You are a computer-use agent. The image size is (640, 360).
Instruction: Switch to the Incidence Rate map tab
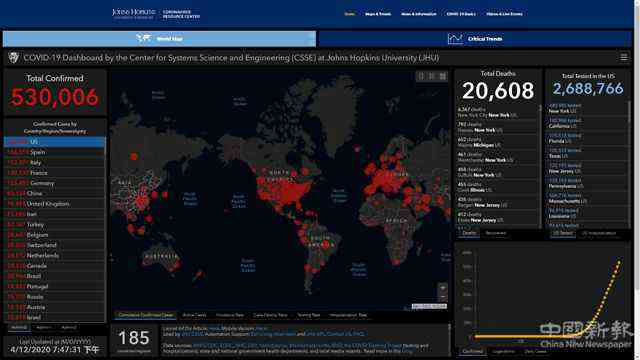tap(230, 315)
